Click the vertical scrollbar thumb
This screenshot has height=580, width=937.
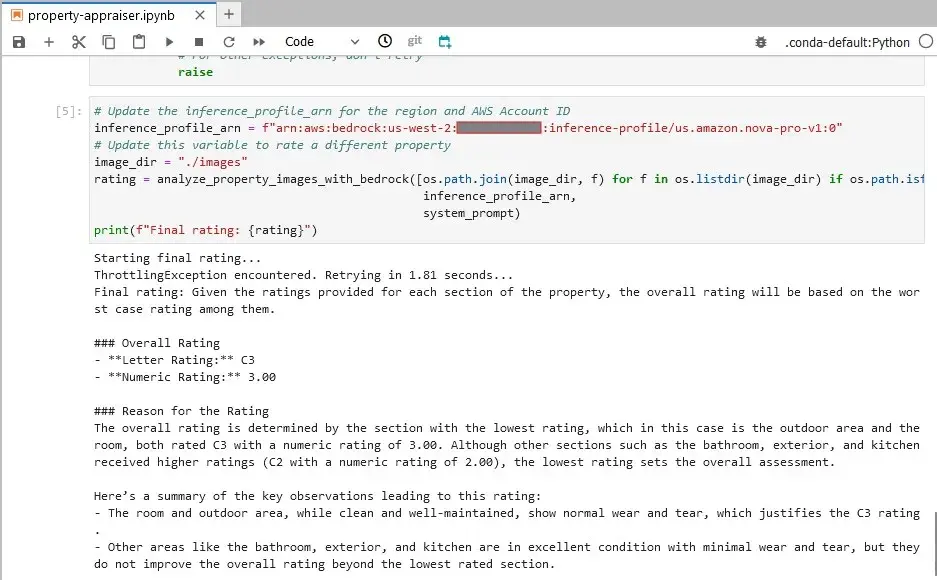(x=935, y=545)
